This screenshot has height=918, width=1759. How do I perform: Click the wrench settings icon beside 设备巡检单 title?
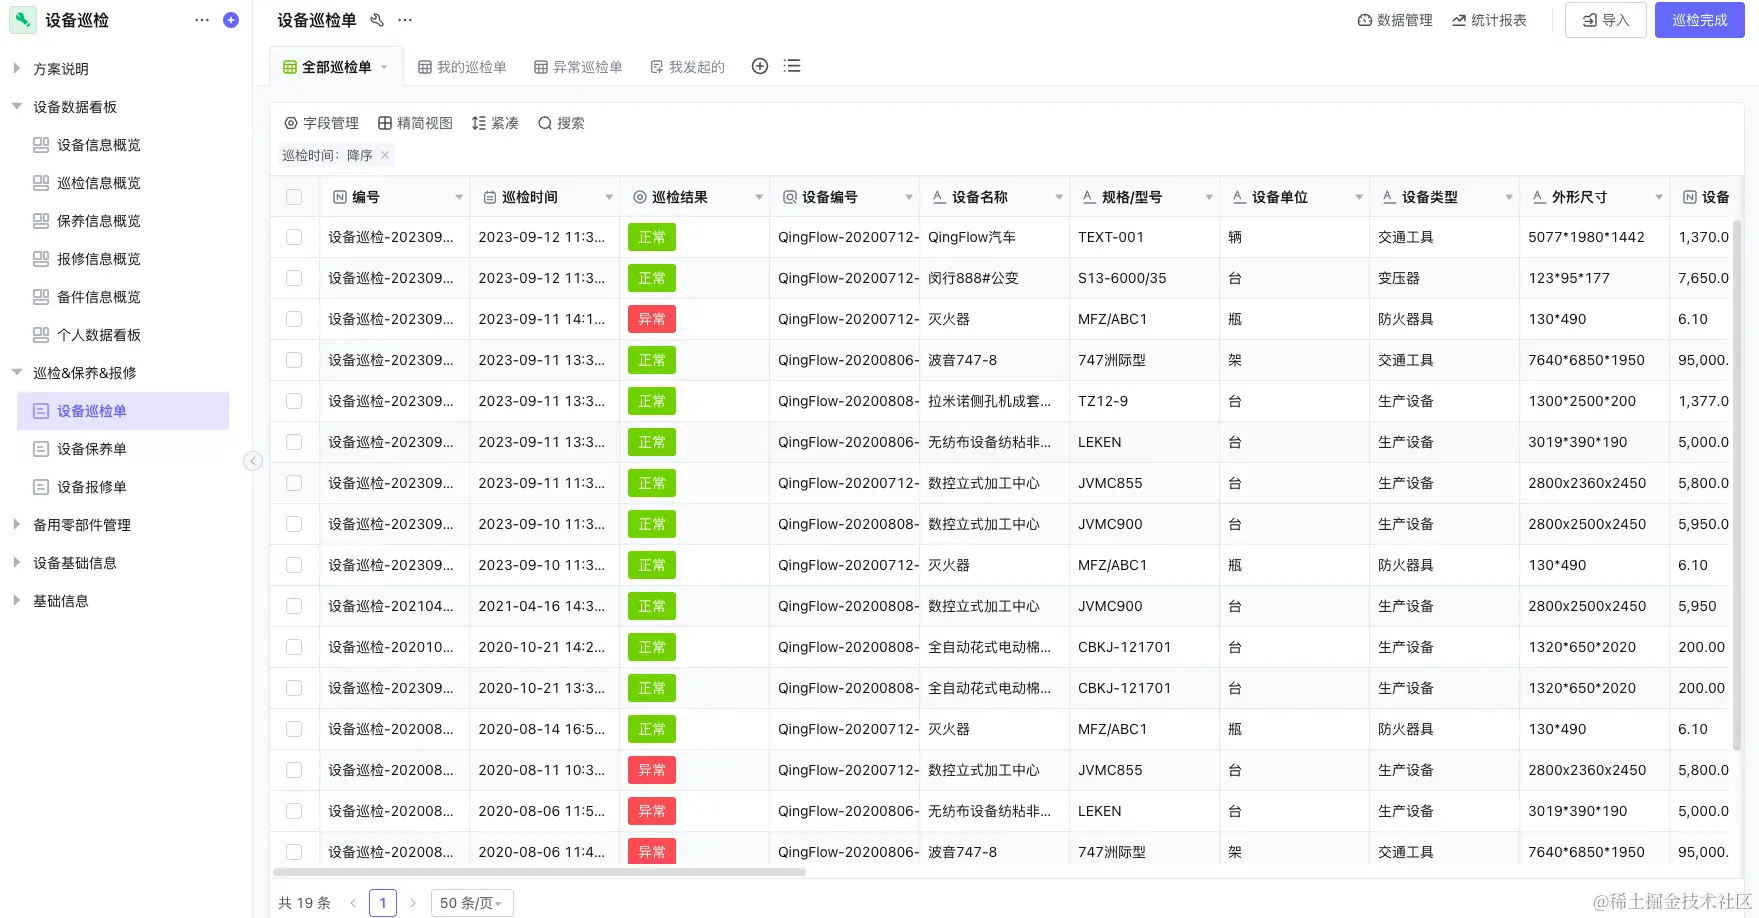tap(377, 20)
